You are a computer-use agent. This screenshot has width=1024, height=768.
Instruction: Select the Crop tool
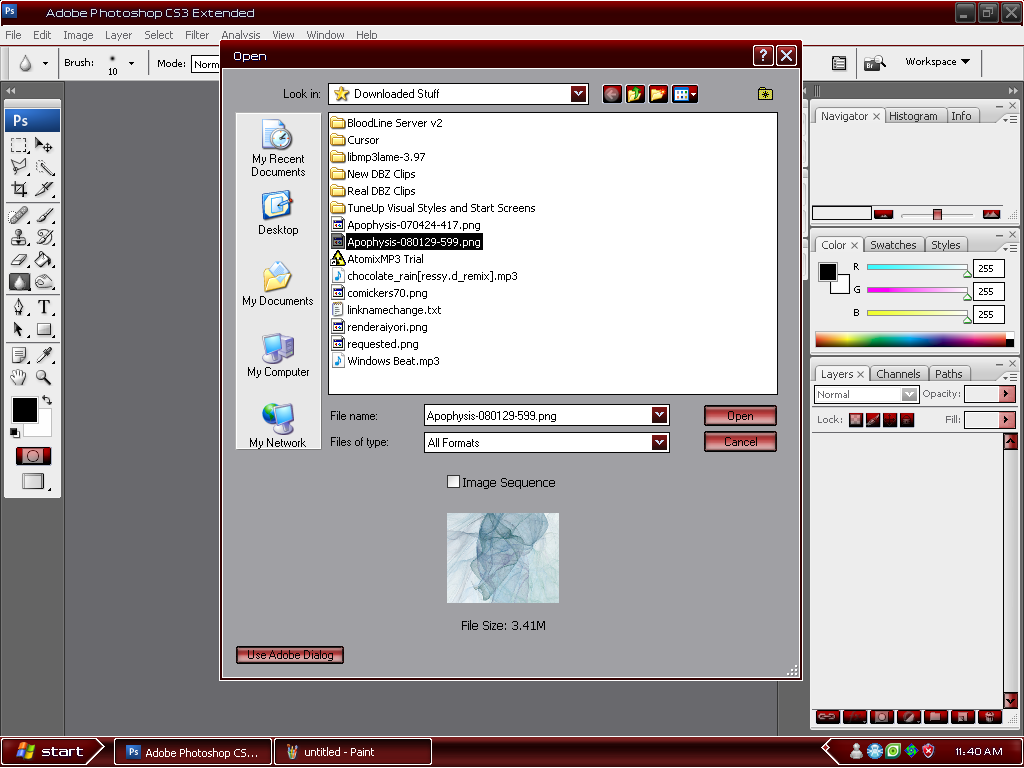[x=19, y=189]
